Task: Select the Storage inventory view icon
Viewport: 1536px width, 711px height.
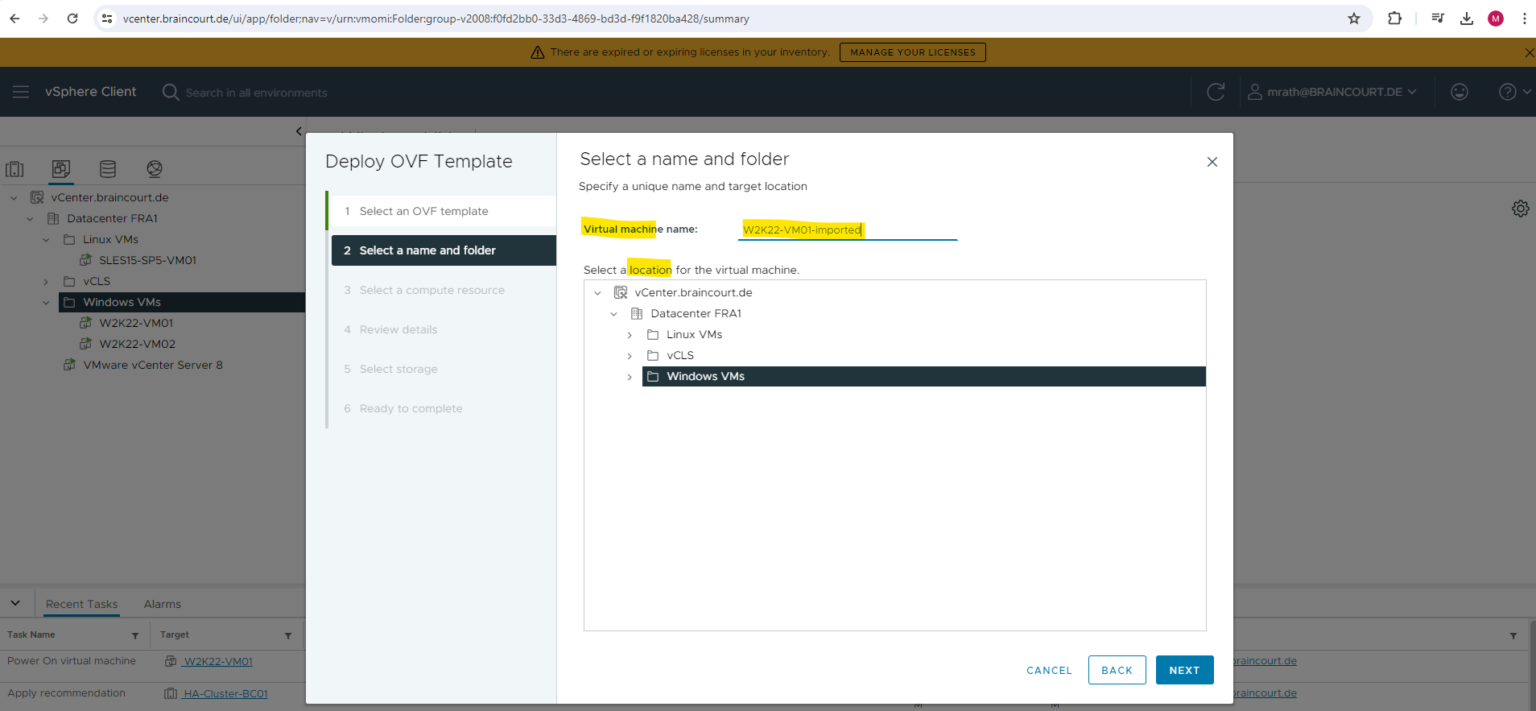Action: (107, 169)
